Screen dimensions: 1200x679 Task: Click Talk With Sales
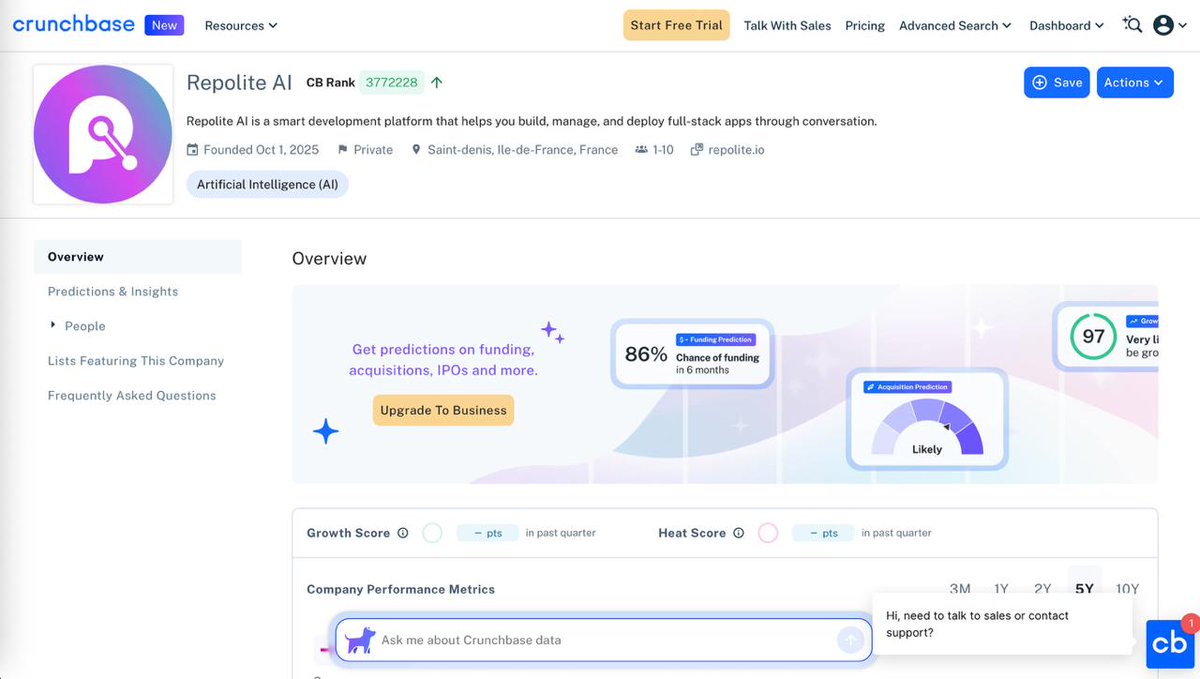[x=787, y=25]
